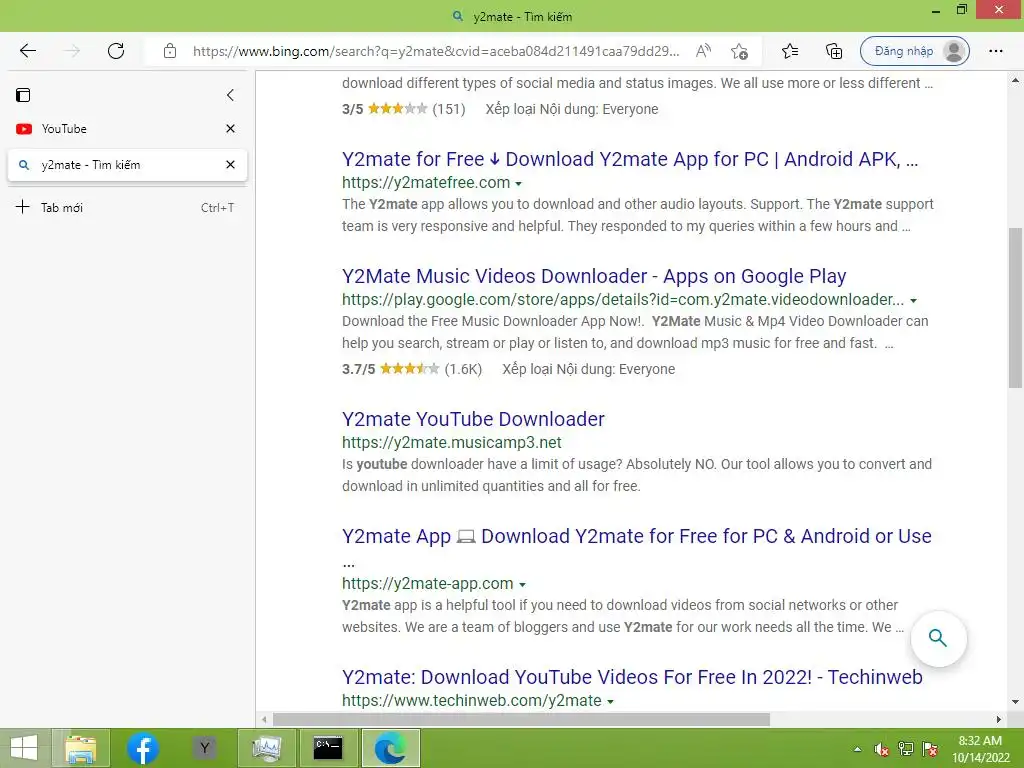1024x768 pixels.
Task: Click the vertical scrollbar thumb
Action: click(1015, 307)
